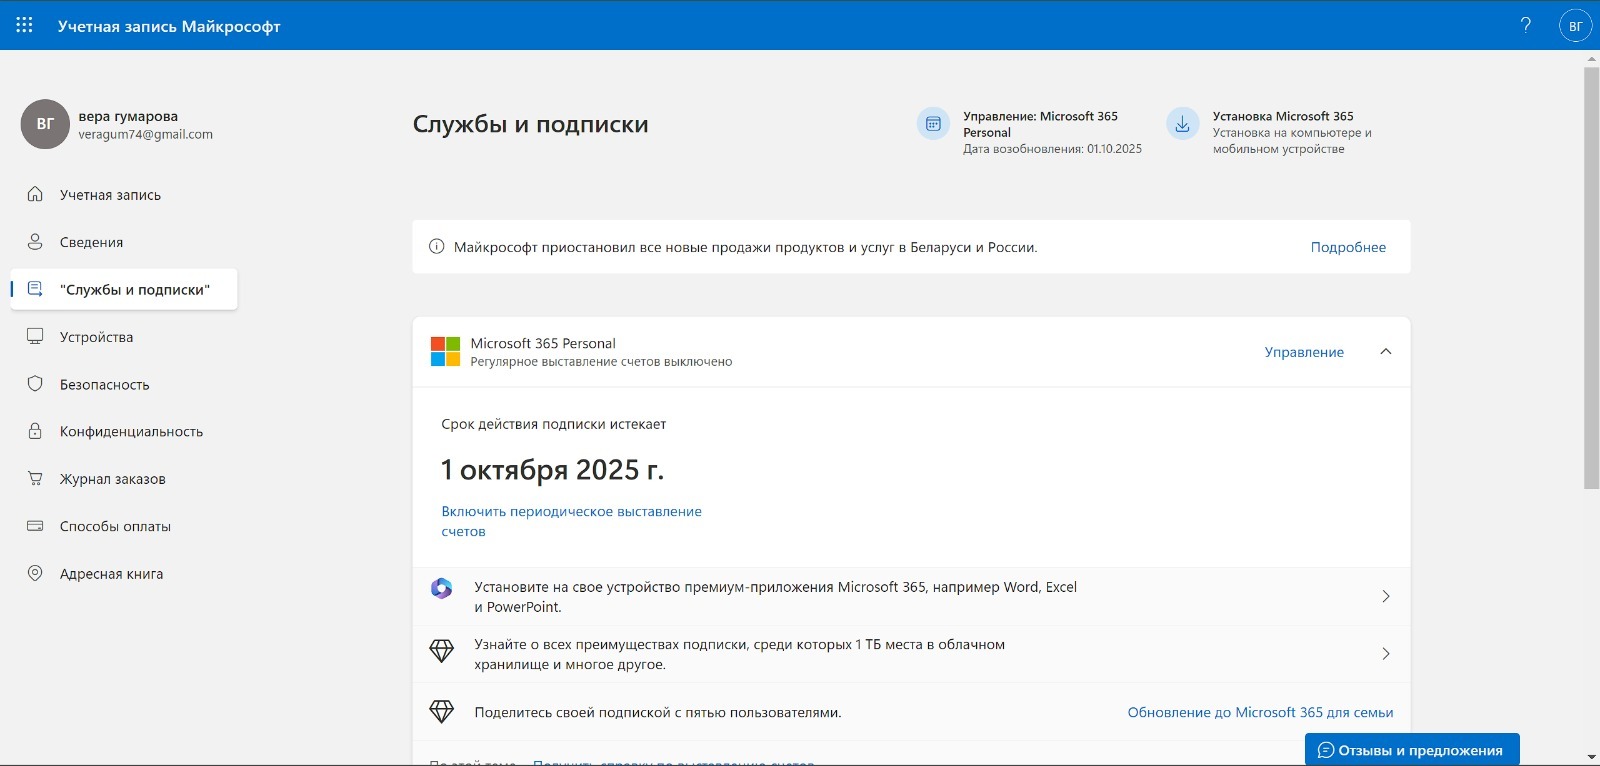Click the lock icon next to Конфиденциальность
The height and width of the screenshot is (766, 1600).
click(35, 431)
